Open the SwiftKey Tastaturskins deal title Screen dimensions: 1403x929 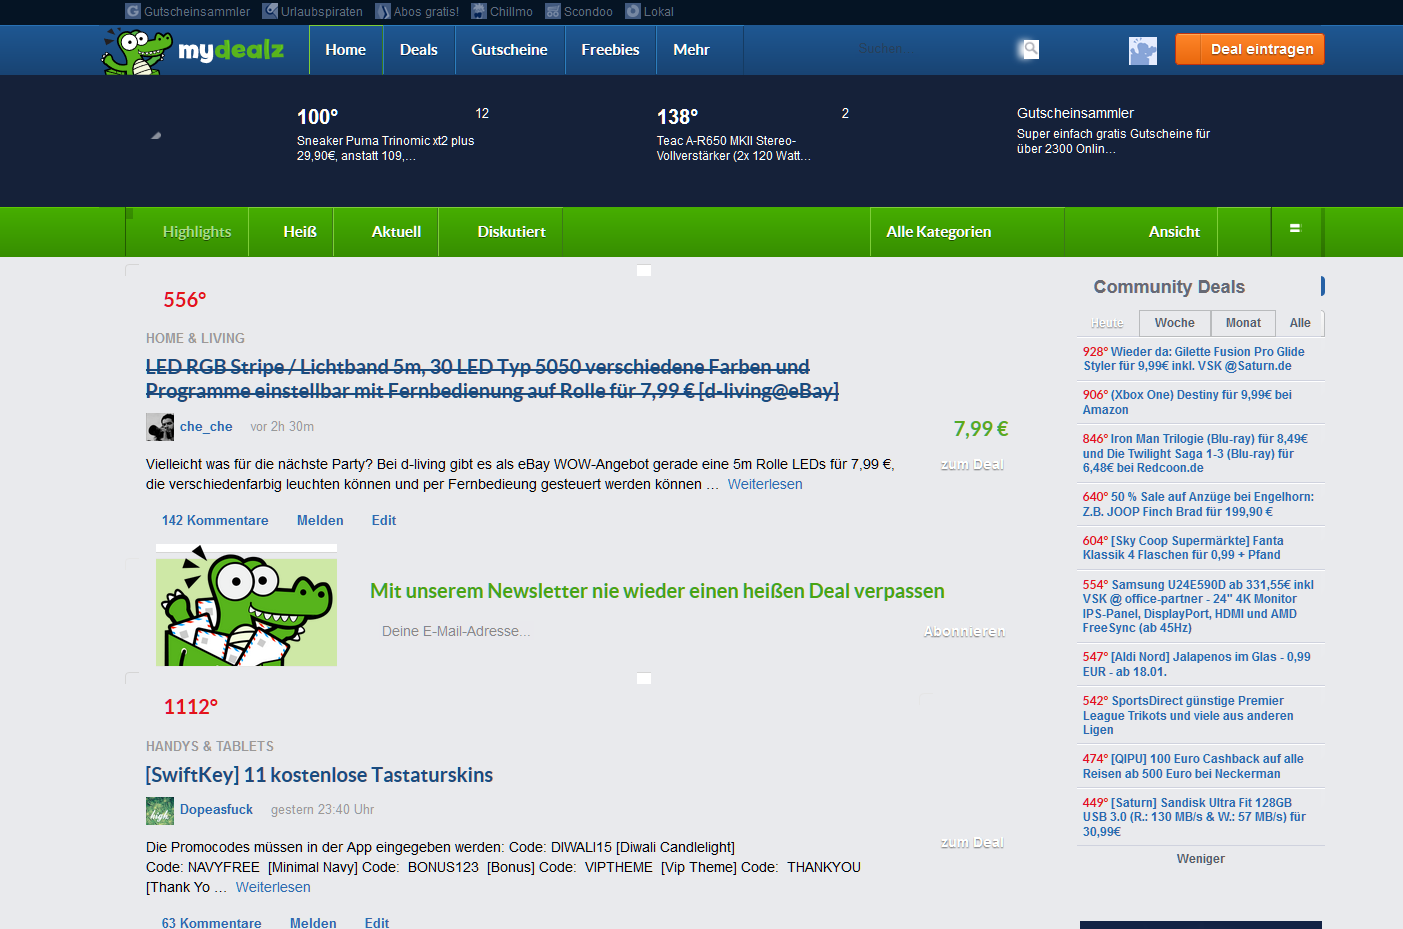tap(319, 775)
